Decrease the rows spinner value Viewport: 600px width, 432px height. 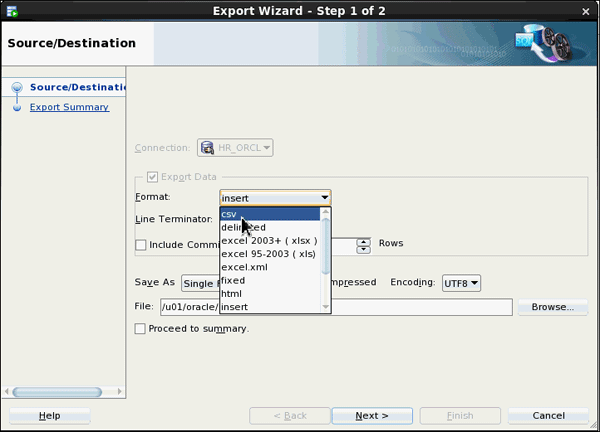(364, 250)
